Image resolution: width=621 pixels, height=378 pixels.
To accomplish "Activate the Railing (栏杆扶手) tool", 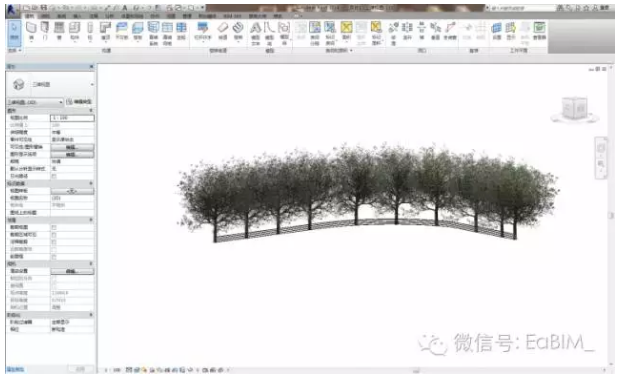I will (203, 32).
